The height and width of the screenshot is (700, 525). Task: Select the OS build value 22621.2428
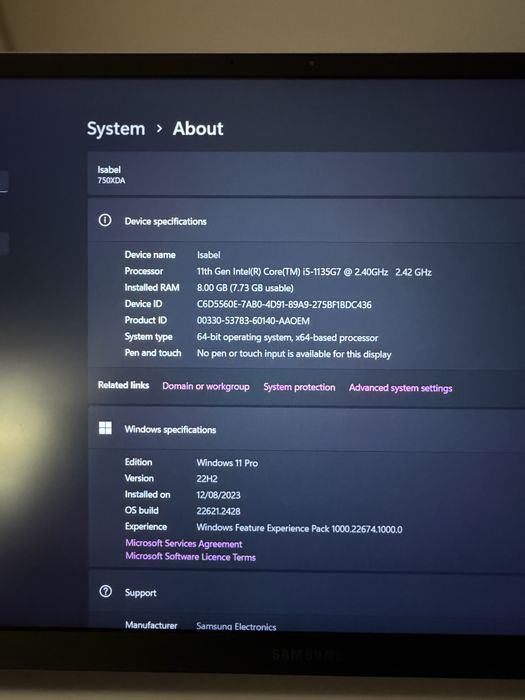point(218,511)
